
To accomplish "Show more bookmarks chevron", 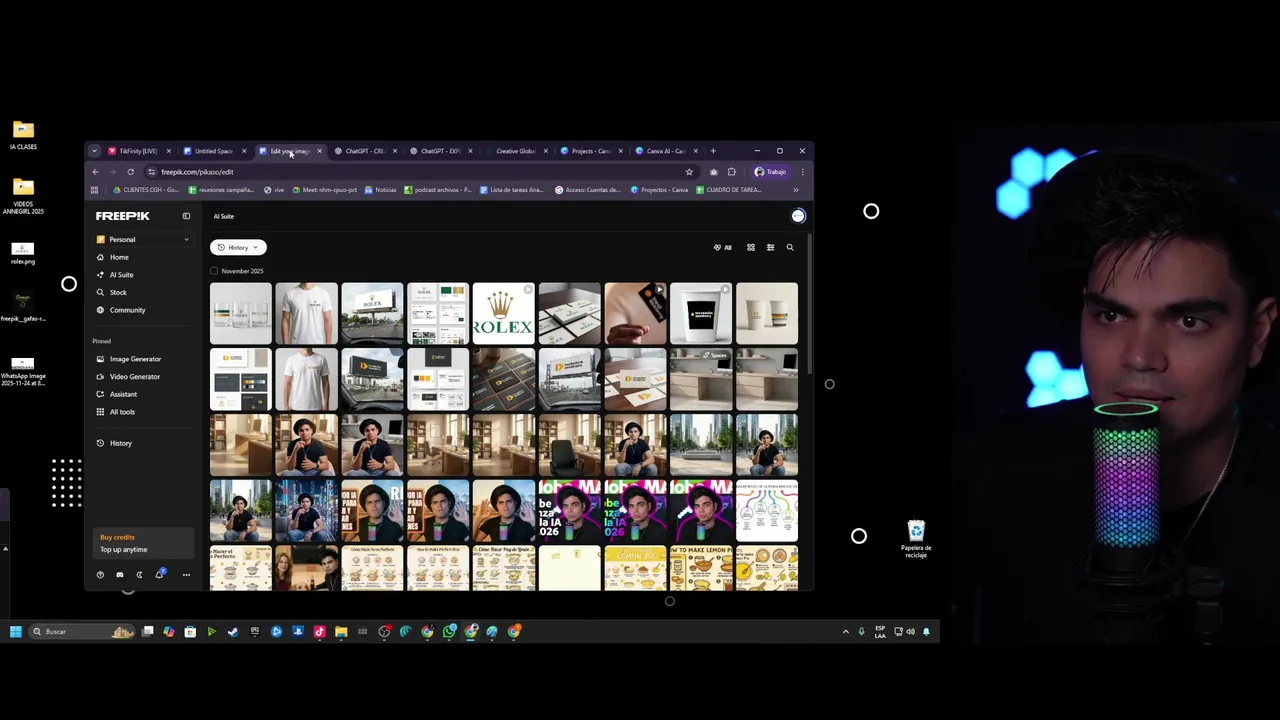I will click(796, 190).
